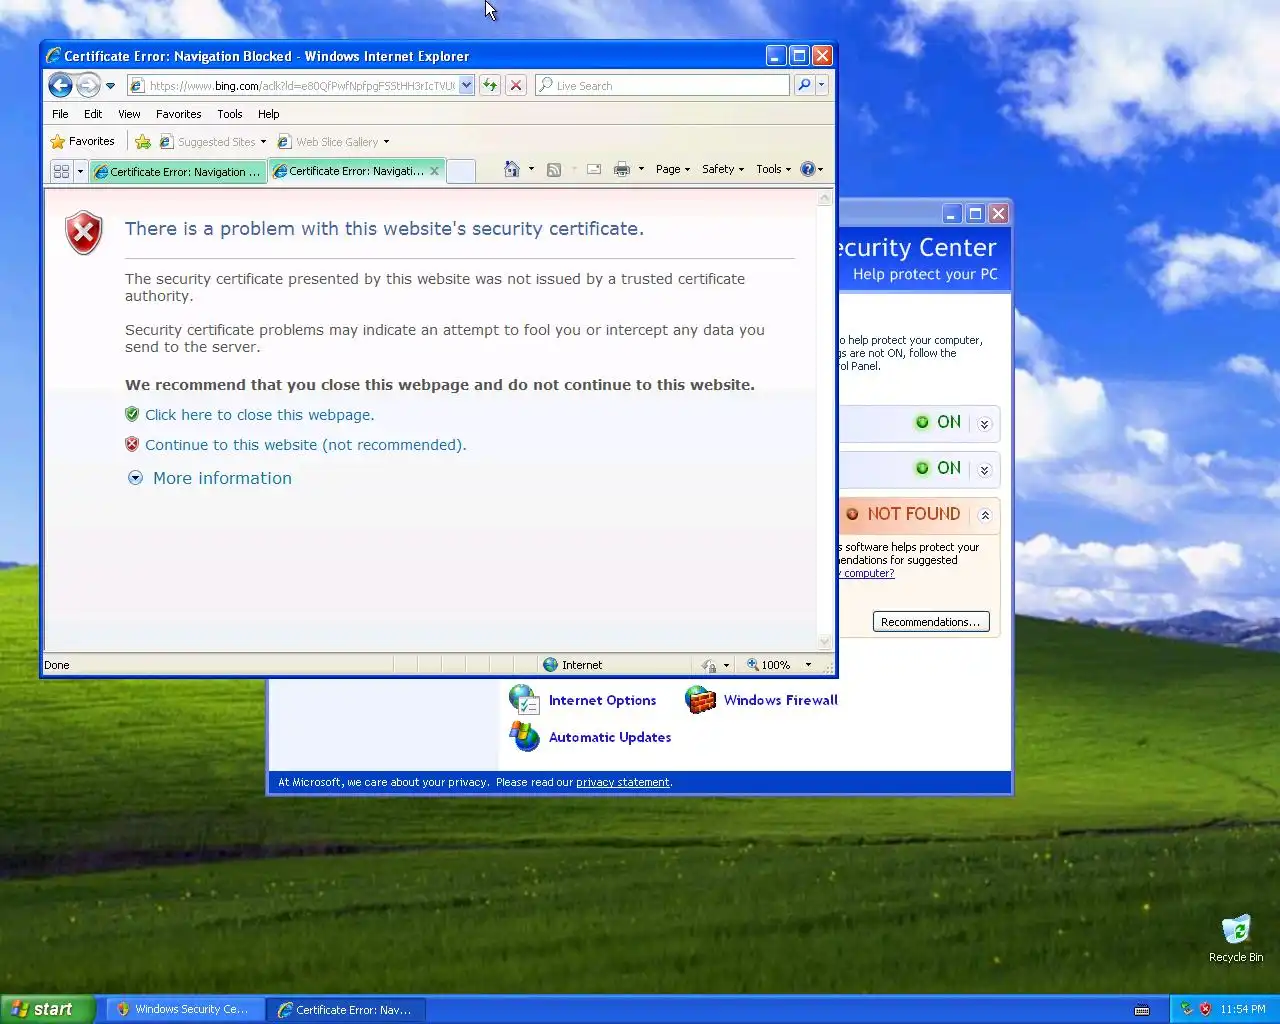Click here to close this webpage link
This screenshot has height=1024, width=1280.
(x=259, y=415)
